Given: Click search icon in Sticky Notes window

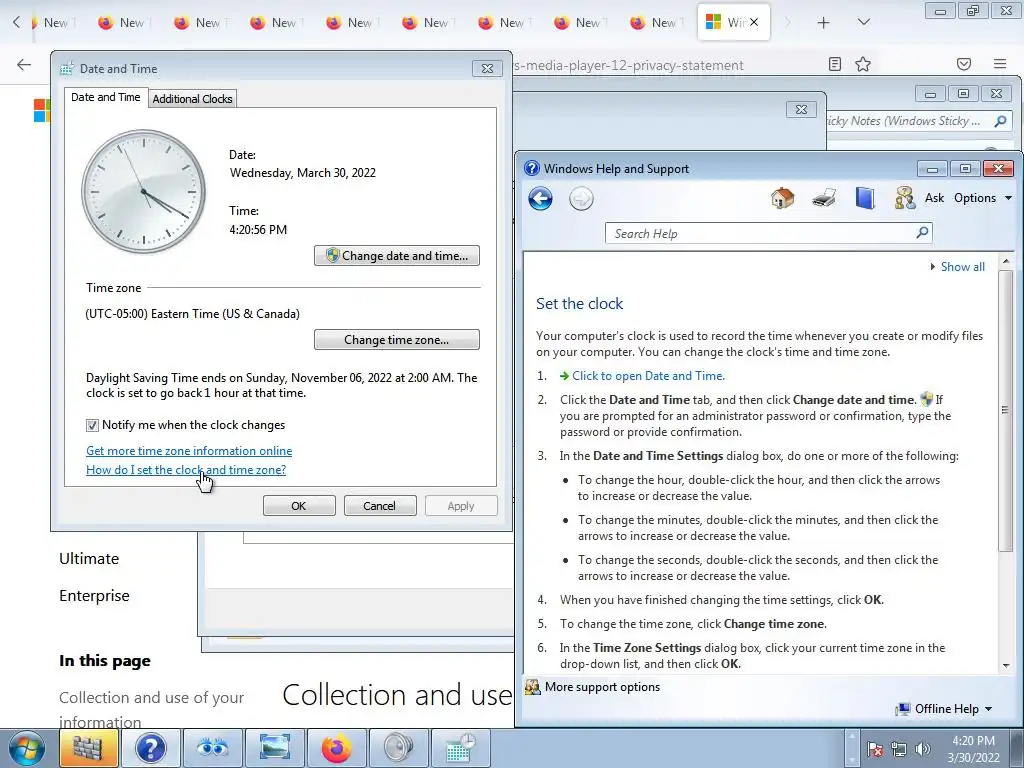Looking at the screenshot, I should 1000,121.
